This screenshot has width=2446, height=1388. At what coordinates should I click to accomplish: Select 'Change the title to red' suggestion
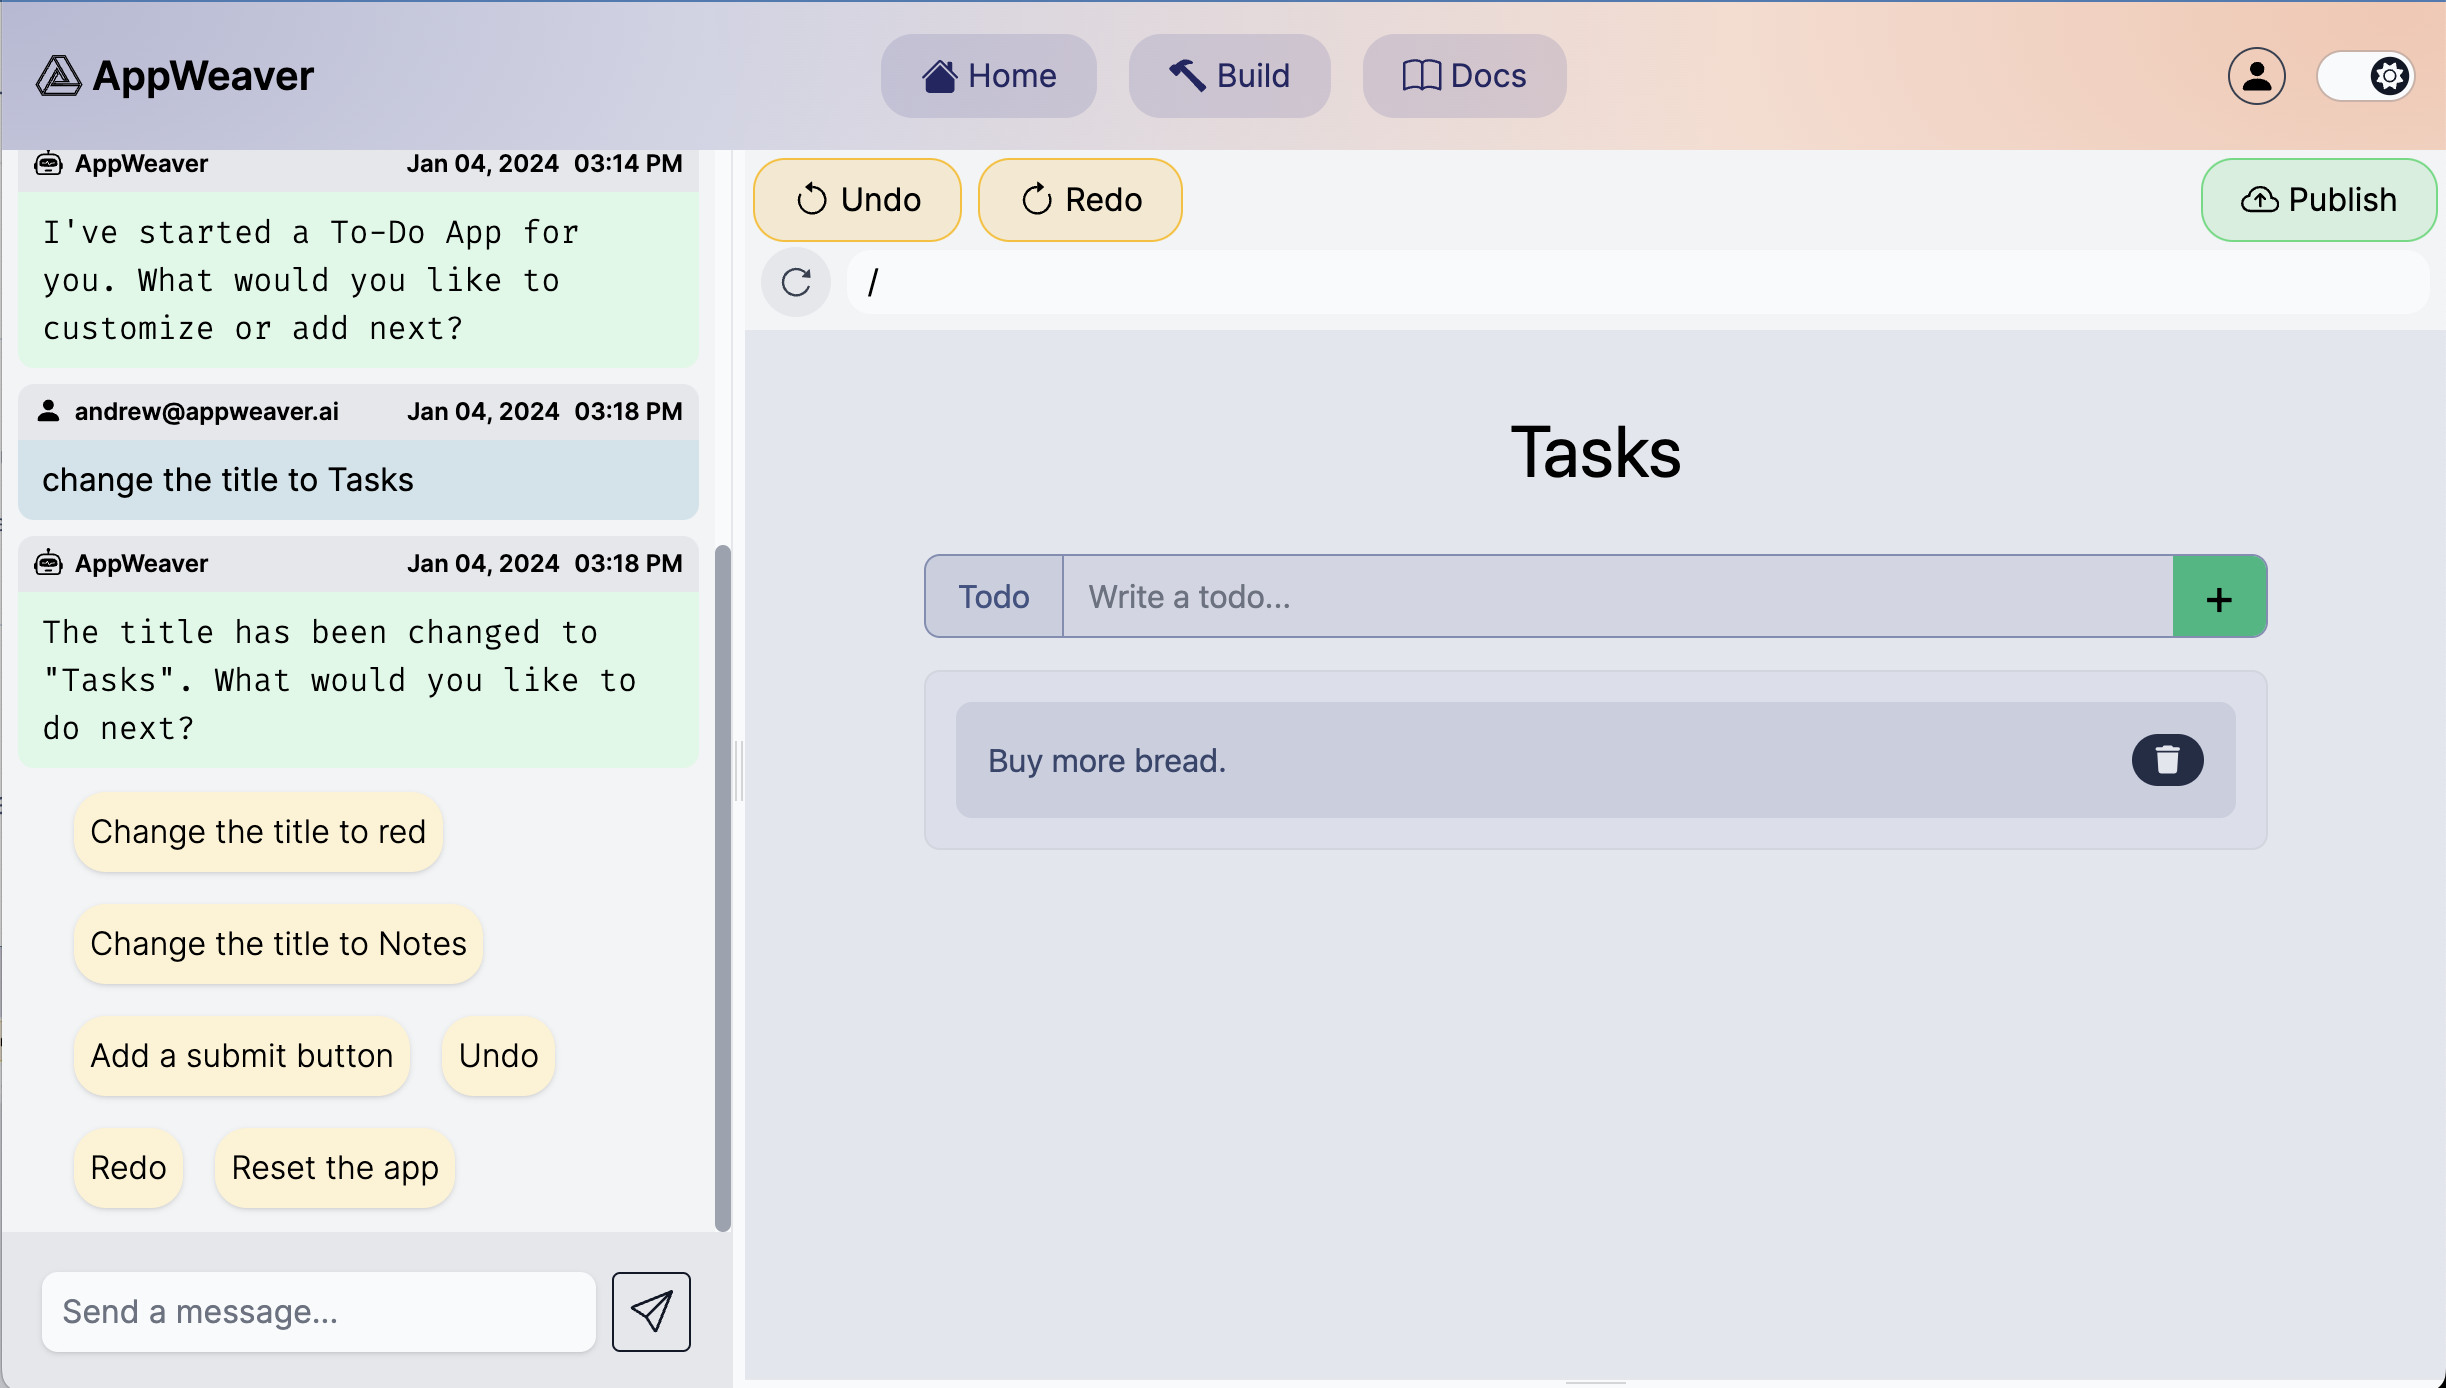point(258,832)
